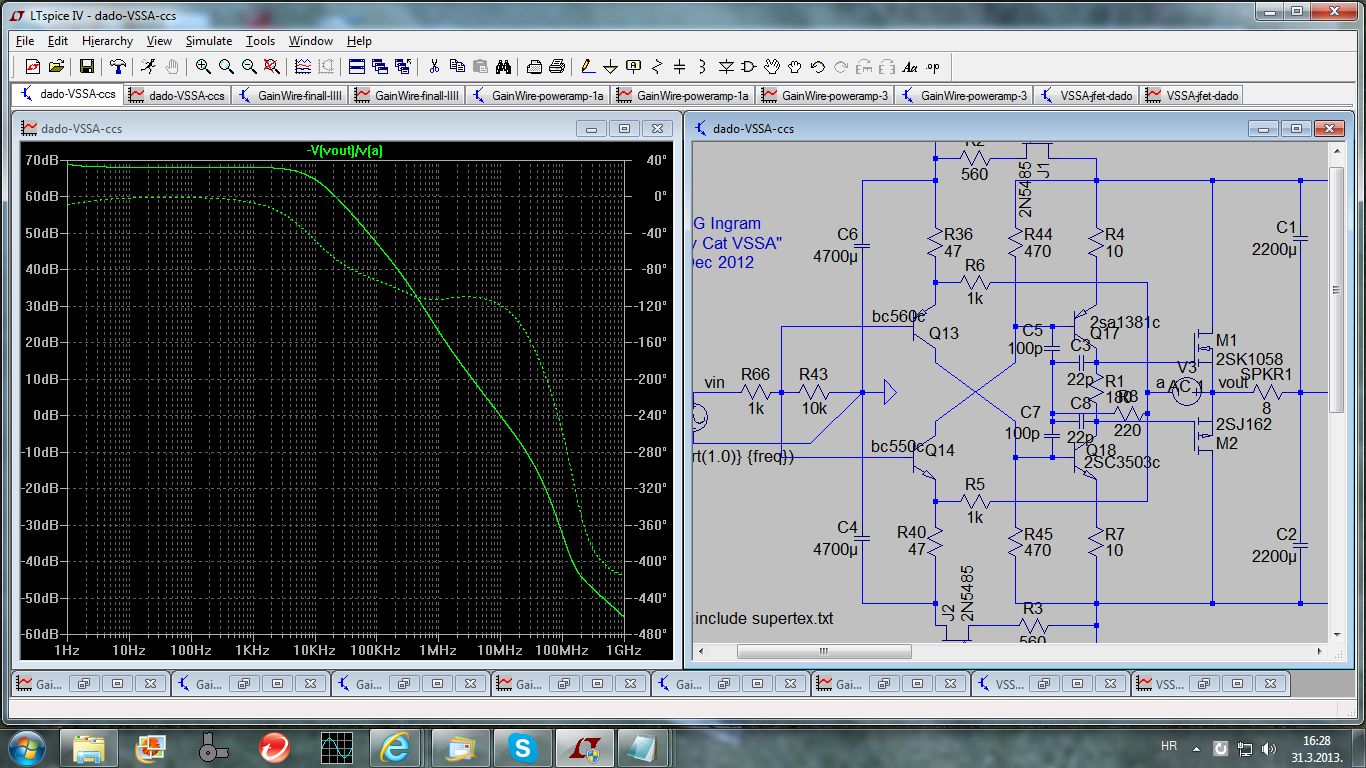Screen dimensions: 1366x768
Task: Run the simulation with the running man icon
Action: click(148, 67)
